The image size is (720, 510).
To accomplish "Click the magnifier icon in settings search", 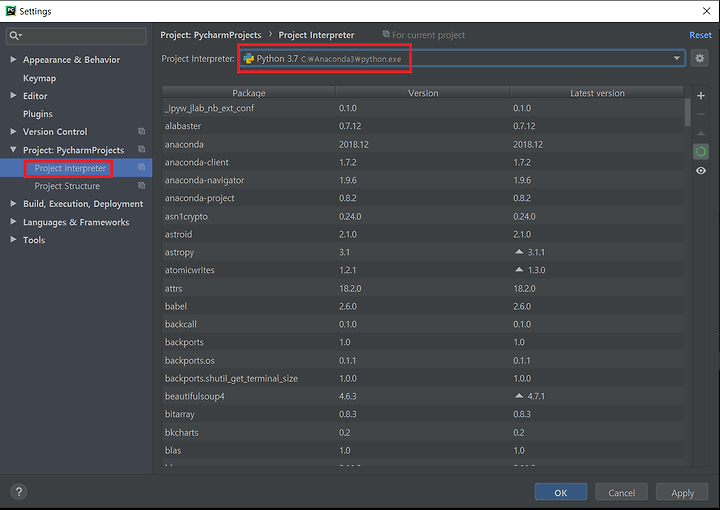I will coord(15,35).
